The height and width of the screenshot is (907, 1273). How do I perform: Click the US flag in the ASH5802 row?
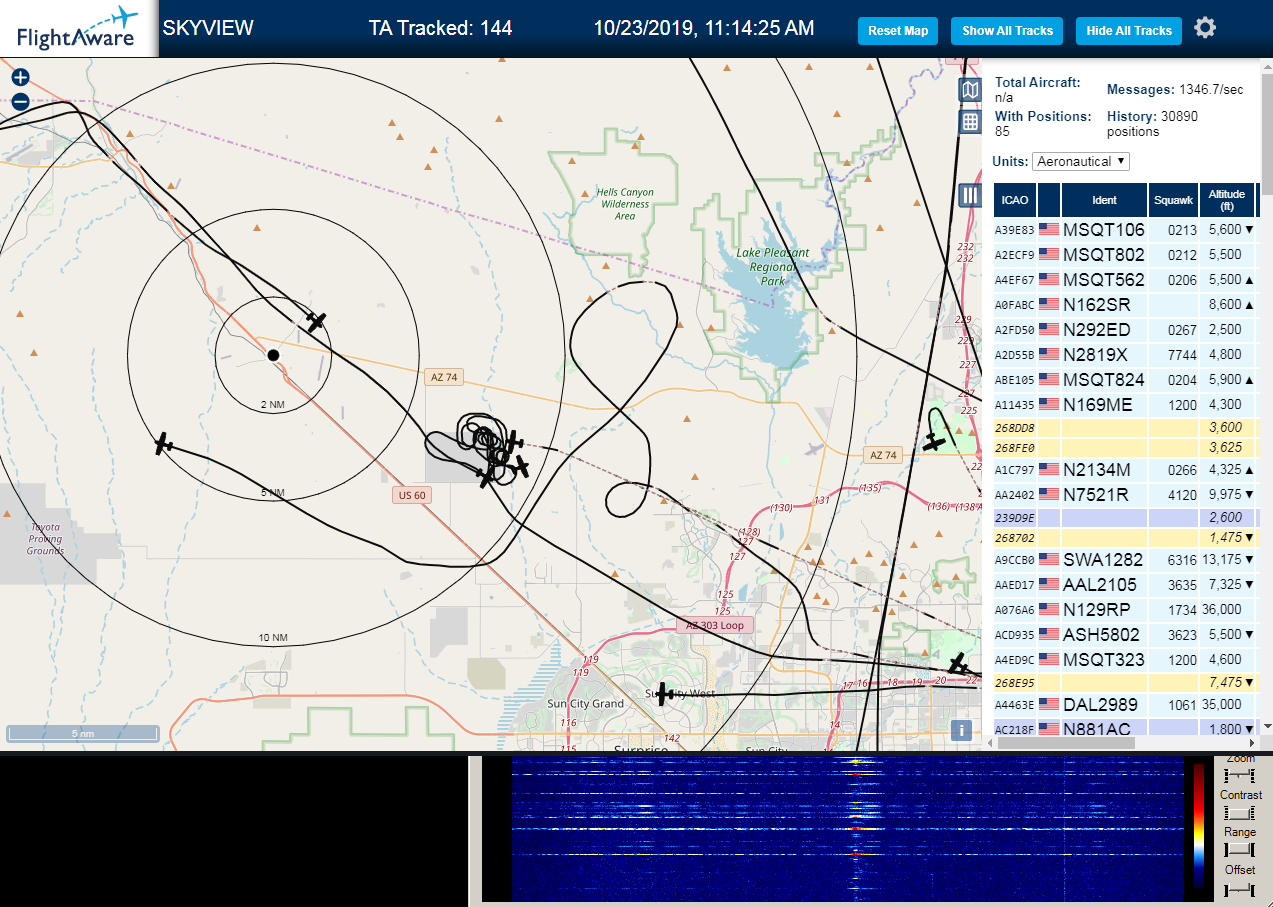pos(1049,634)
